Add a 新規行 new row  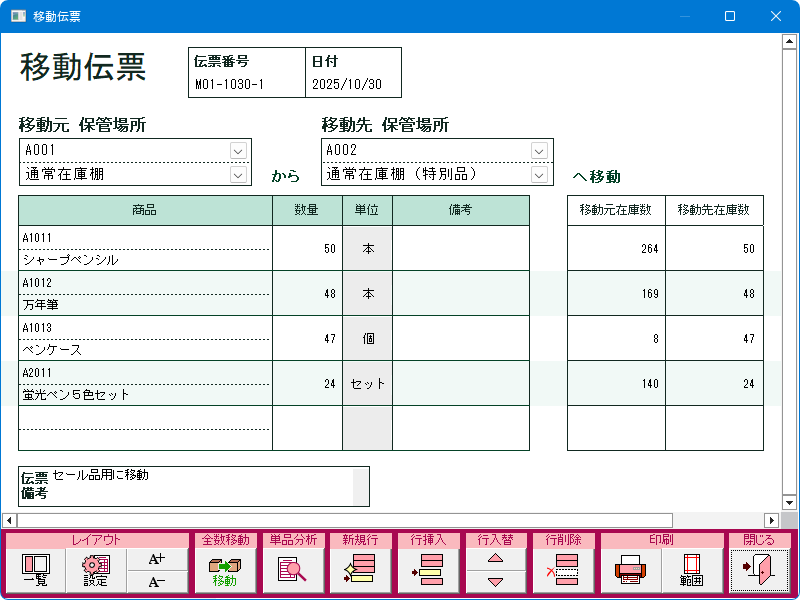click(x=360, y=570)
